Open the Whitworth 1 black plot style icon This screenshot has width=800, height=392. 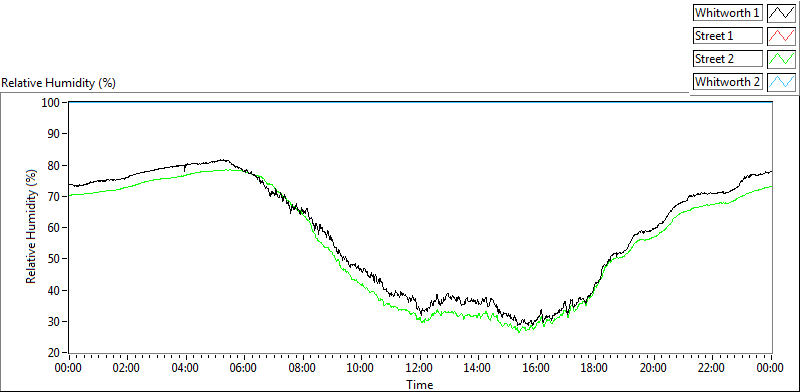point(781,13)
